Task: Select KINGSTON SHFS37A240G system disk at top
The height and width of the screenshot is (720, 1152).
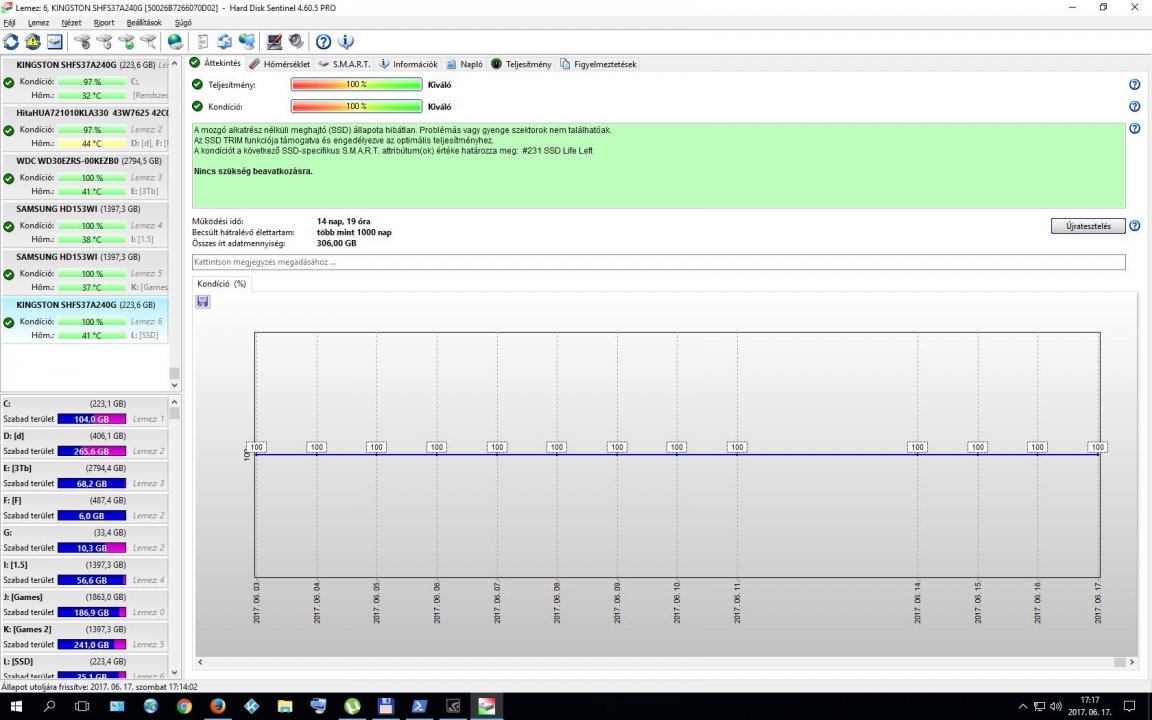Action: click(x=84, y=80)
